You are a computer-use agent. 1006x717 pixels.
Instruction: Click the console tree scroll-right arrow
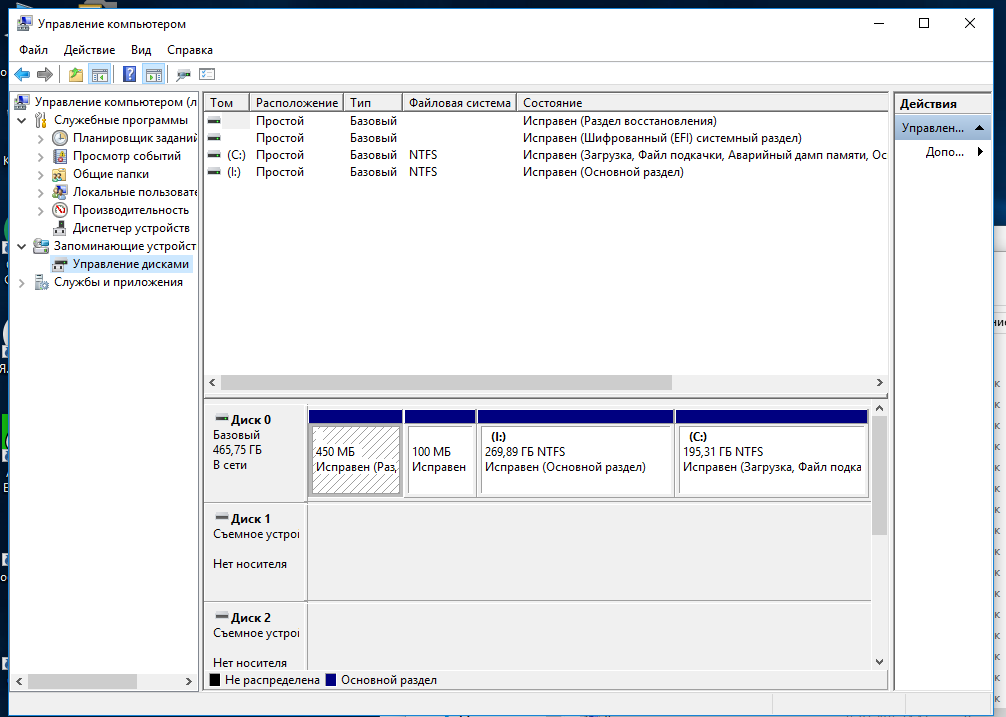coord(189,681)
